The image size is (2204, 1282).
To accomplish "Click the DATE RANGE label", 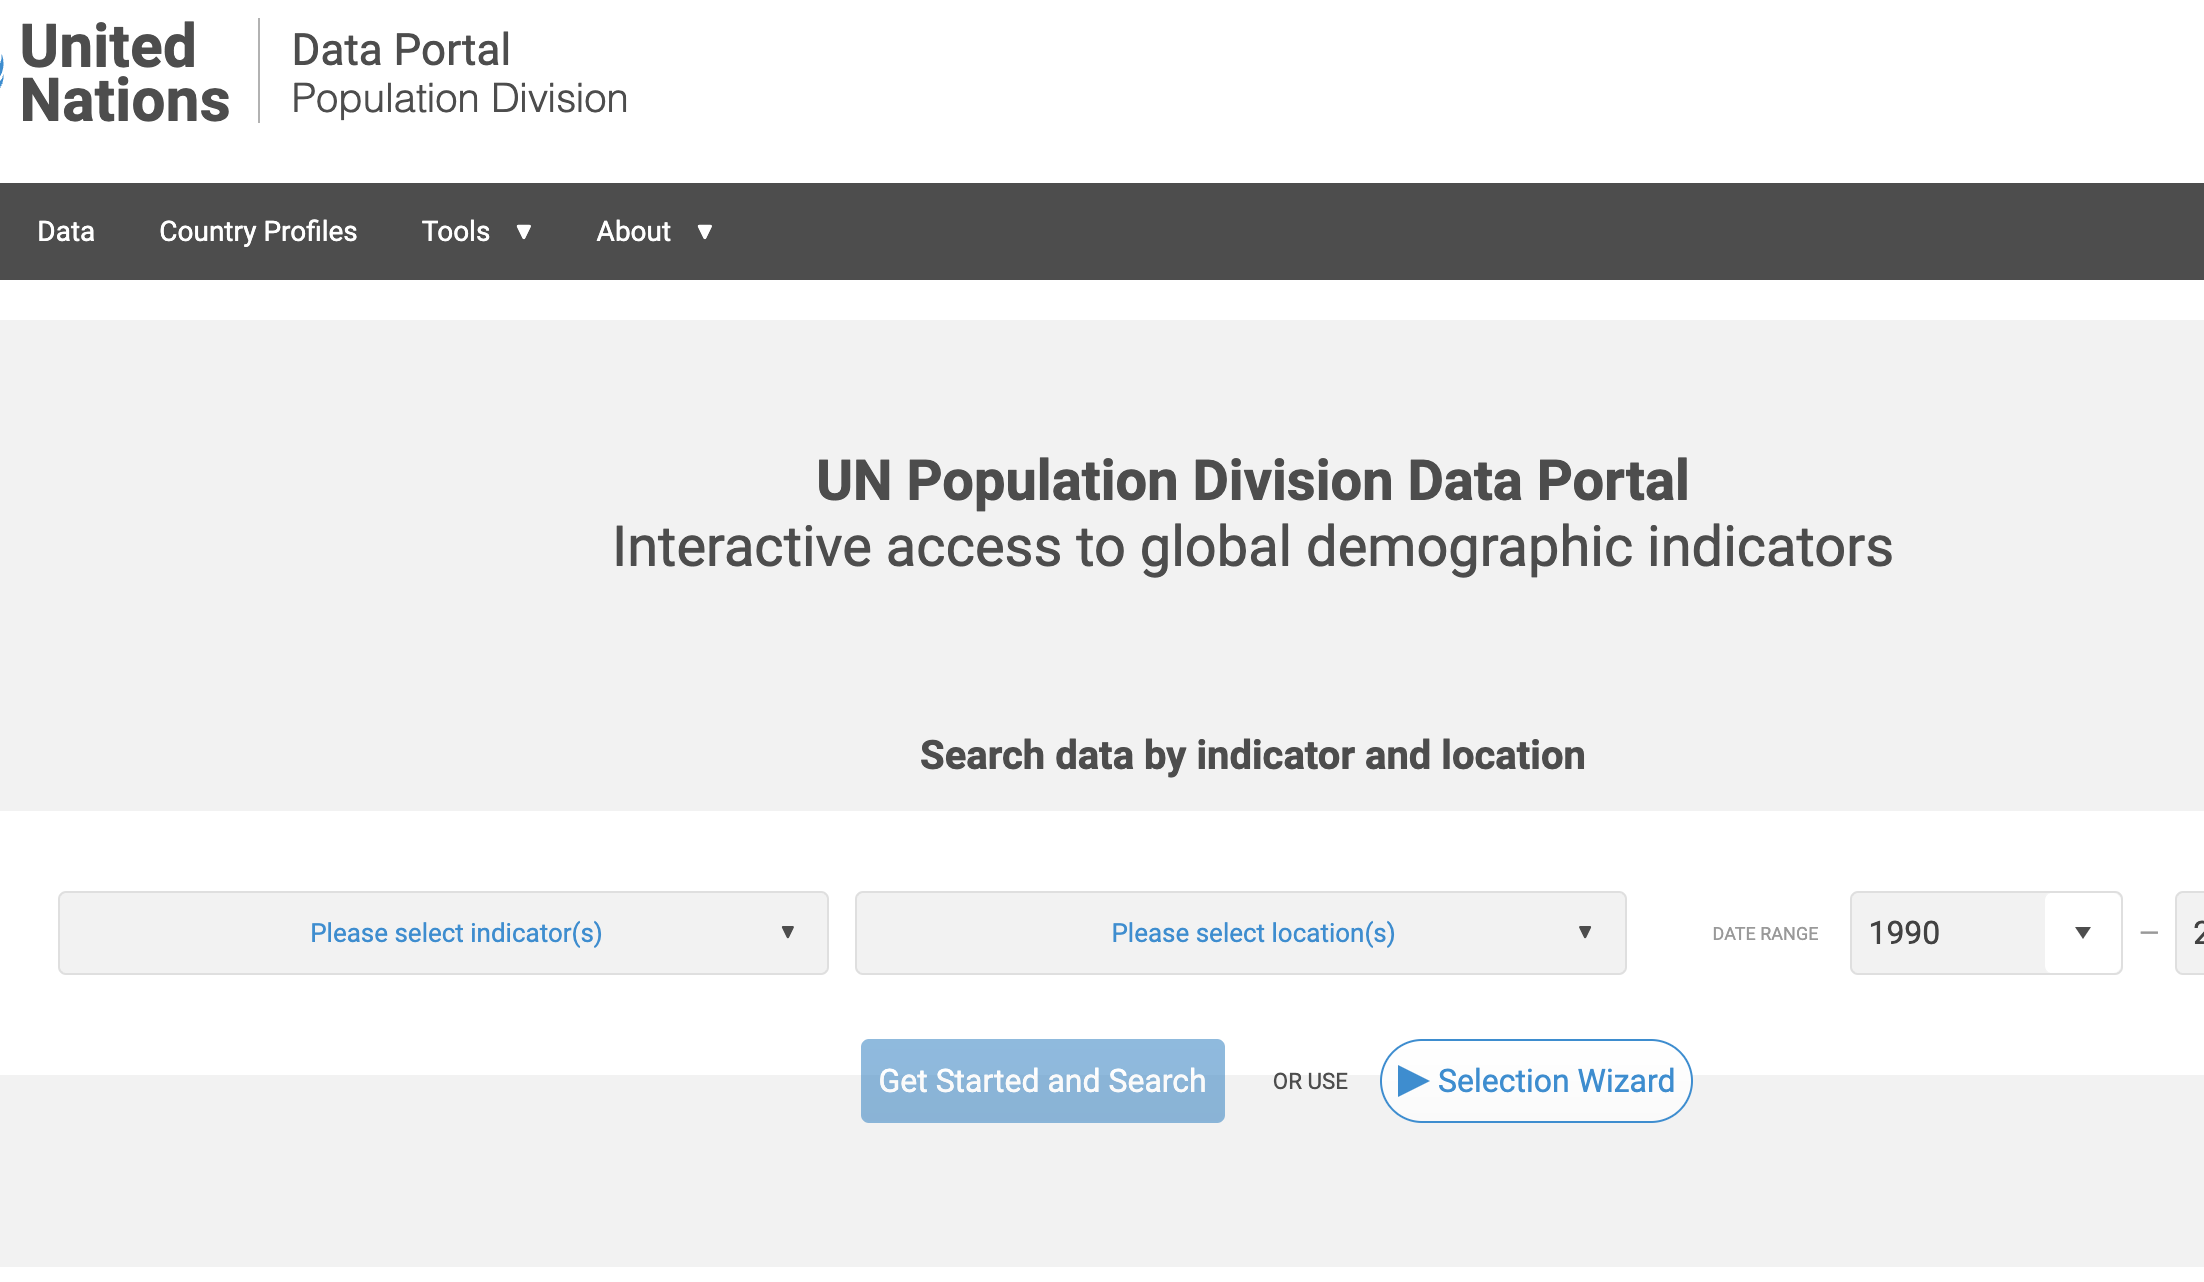I will coord(1765,934).
